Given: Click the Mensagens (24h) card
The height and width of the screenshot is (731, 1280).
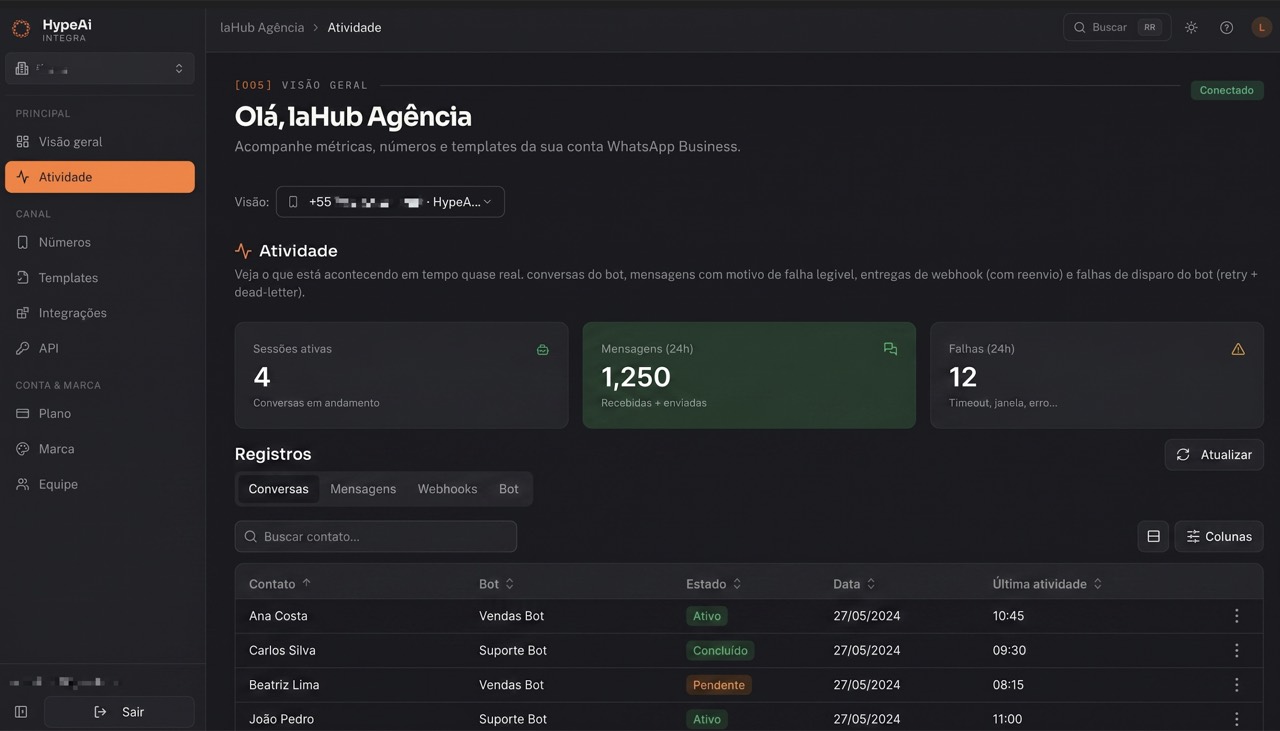Looking at the screenshot, I should (x=749, y=375).
